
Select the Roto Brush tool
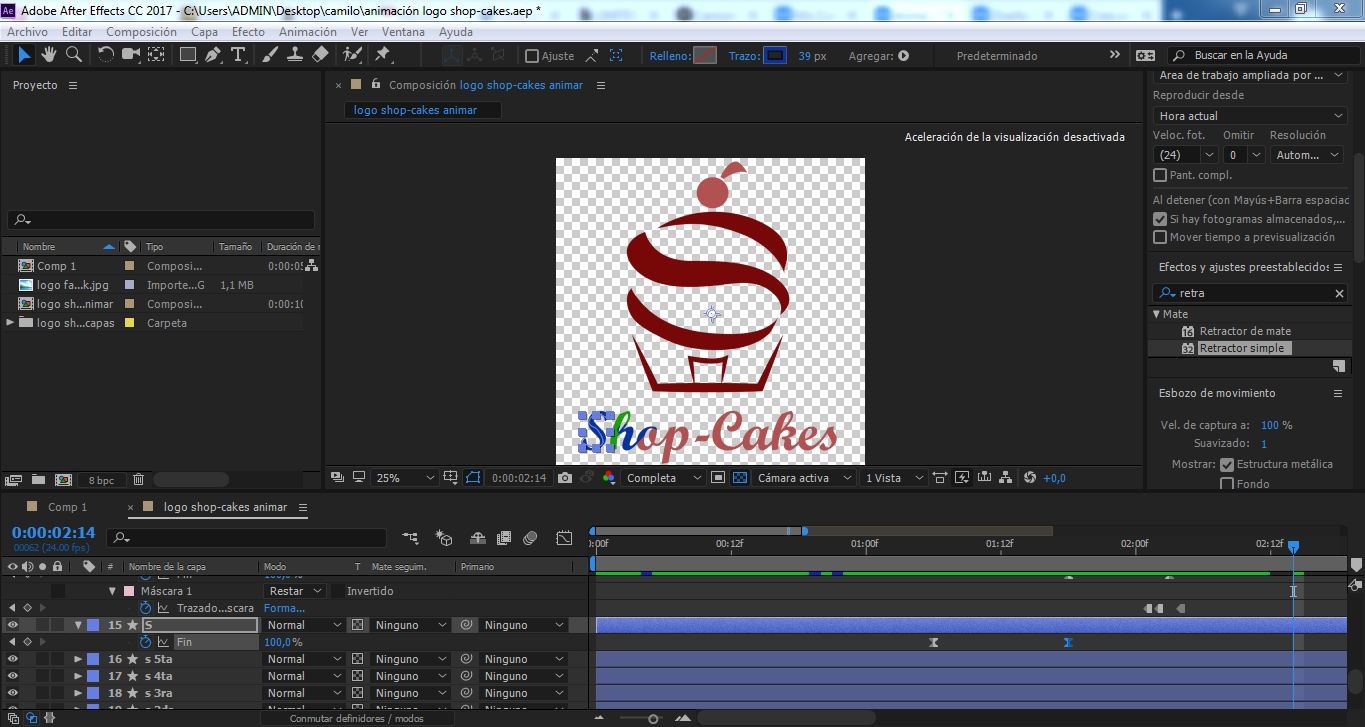click(x=352, y=55)
